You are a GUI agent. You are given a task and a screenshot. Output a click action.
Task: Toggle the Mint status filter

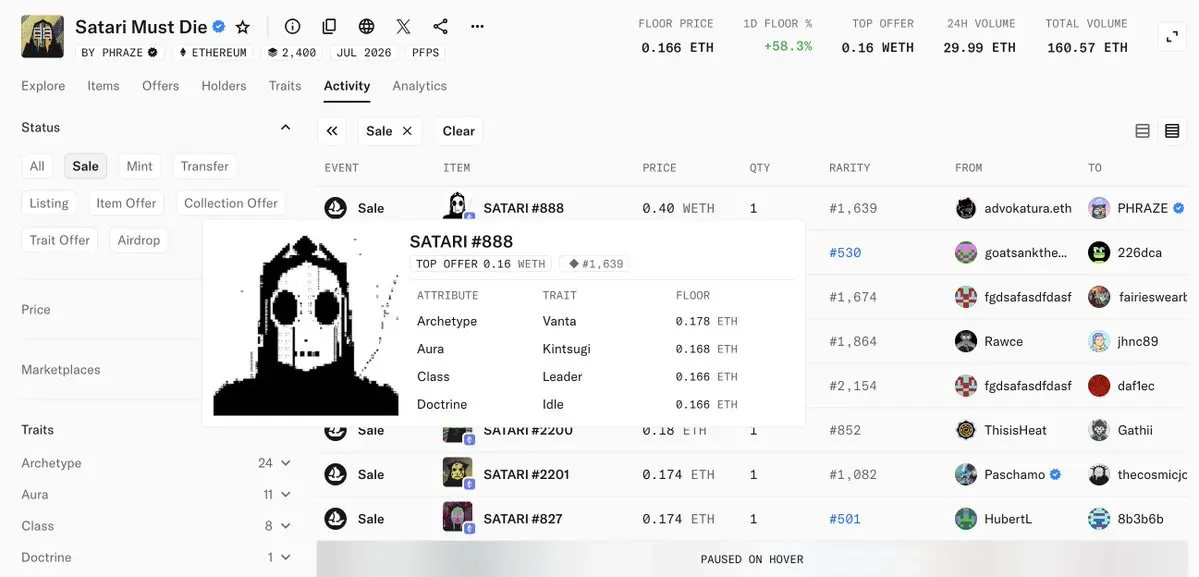139,166
